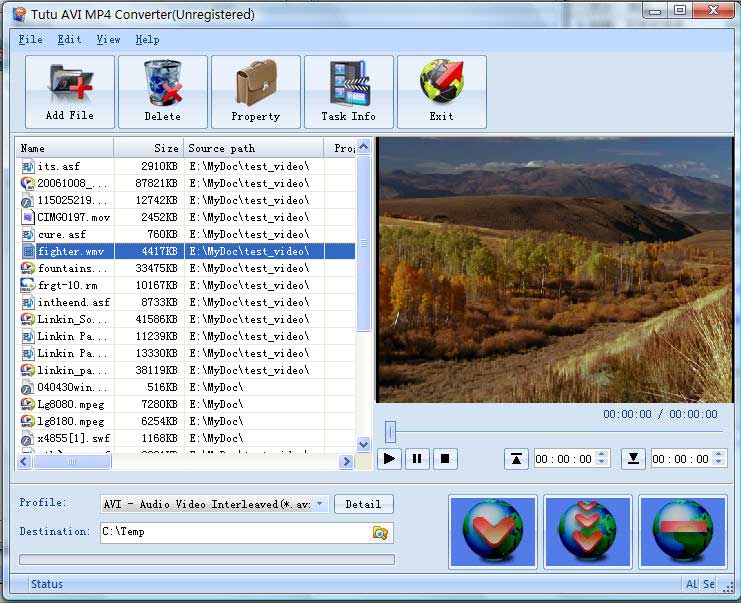The width and height of the screenshot is (741, 603).
Task: Click the Delete trash bin icon
Action: pos(163,83)
